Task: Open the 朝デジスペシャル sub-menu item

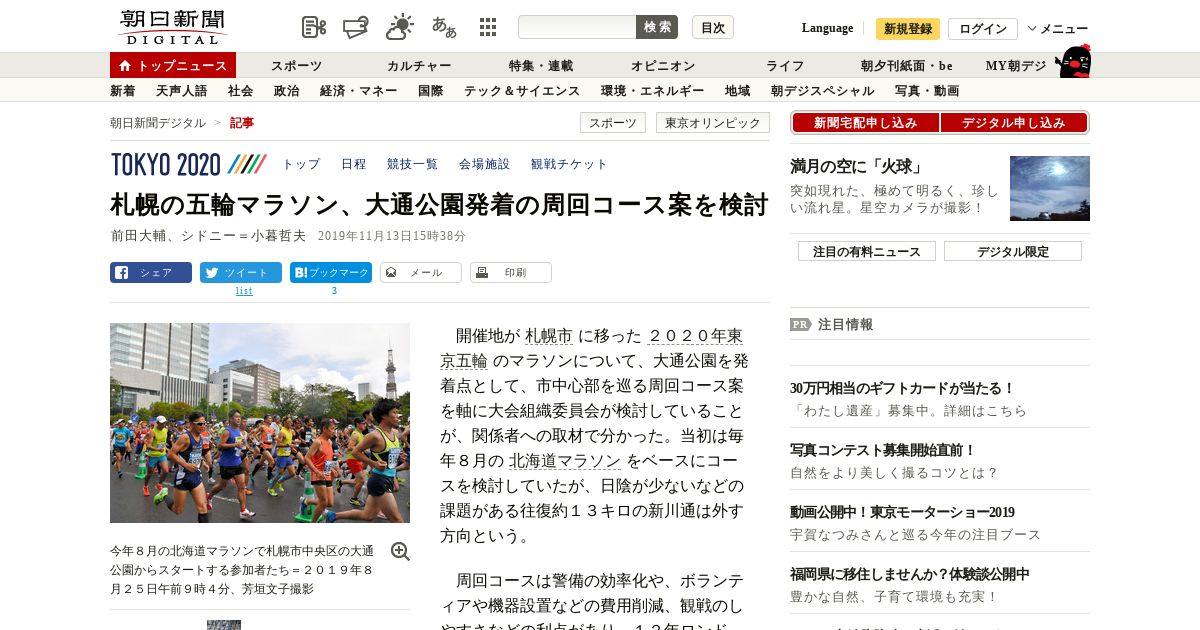Action: pyautogui.click(x=822, y=91)
